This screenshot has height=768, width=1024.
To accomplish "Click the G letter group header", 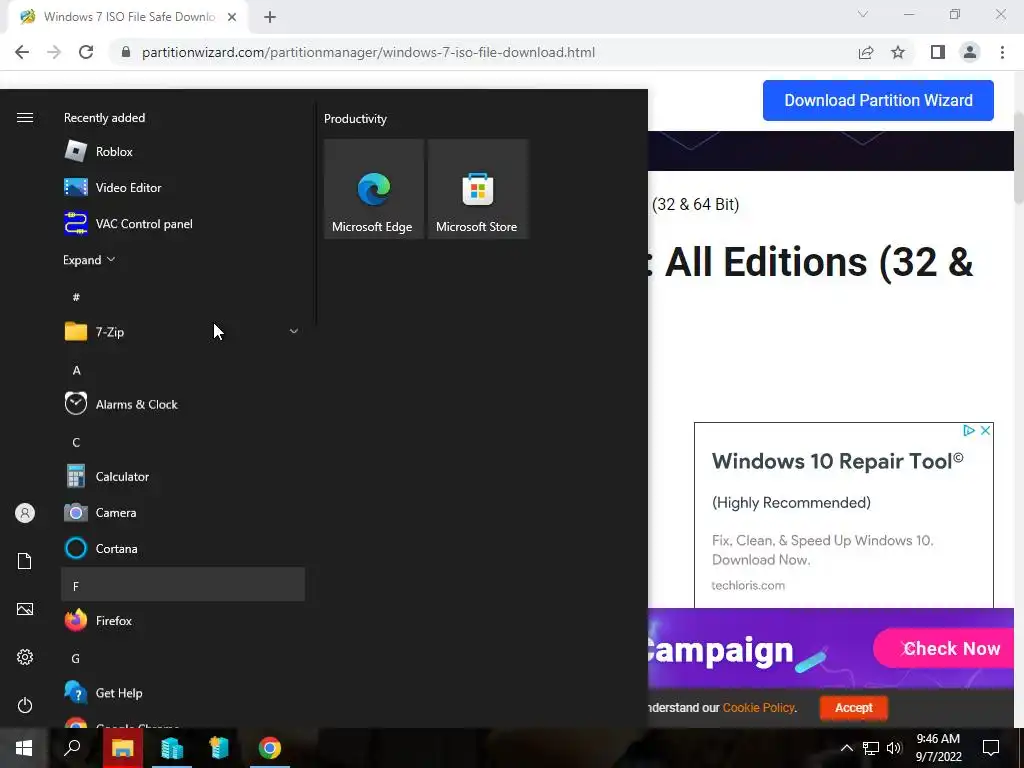I will (183, 658).
